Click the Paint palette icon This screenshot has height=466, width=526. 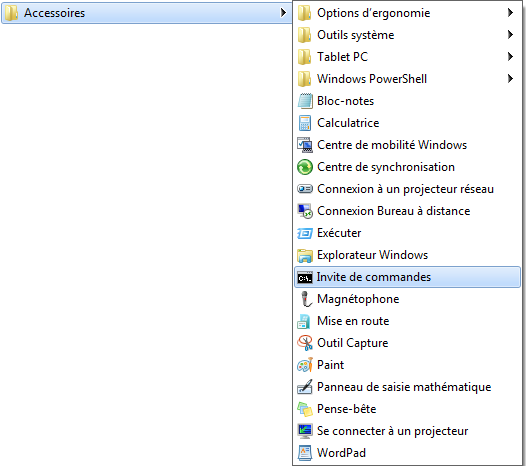[305, 365]
